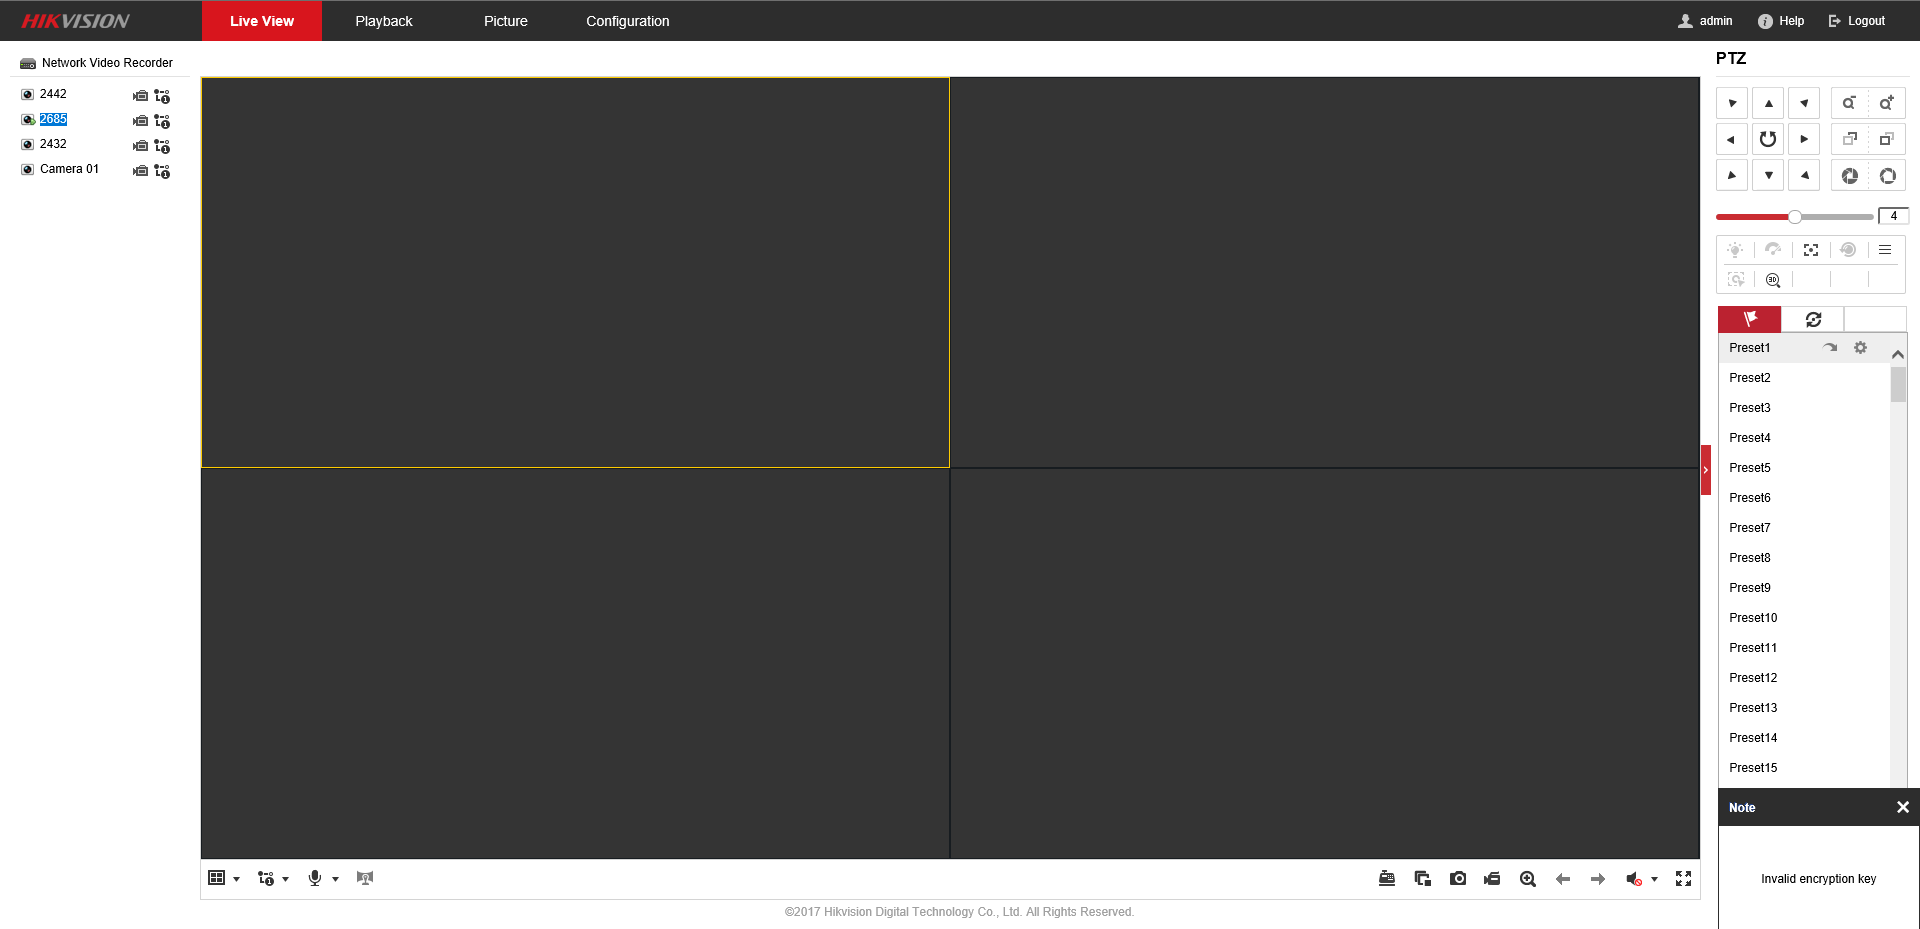1920x929 pixels.
Task: Click Logout in the top right
Action: pyautogui.click(x=1864, y=21)
